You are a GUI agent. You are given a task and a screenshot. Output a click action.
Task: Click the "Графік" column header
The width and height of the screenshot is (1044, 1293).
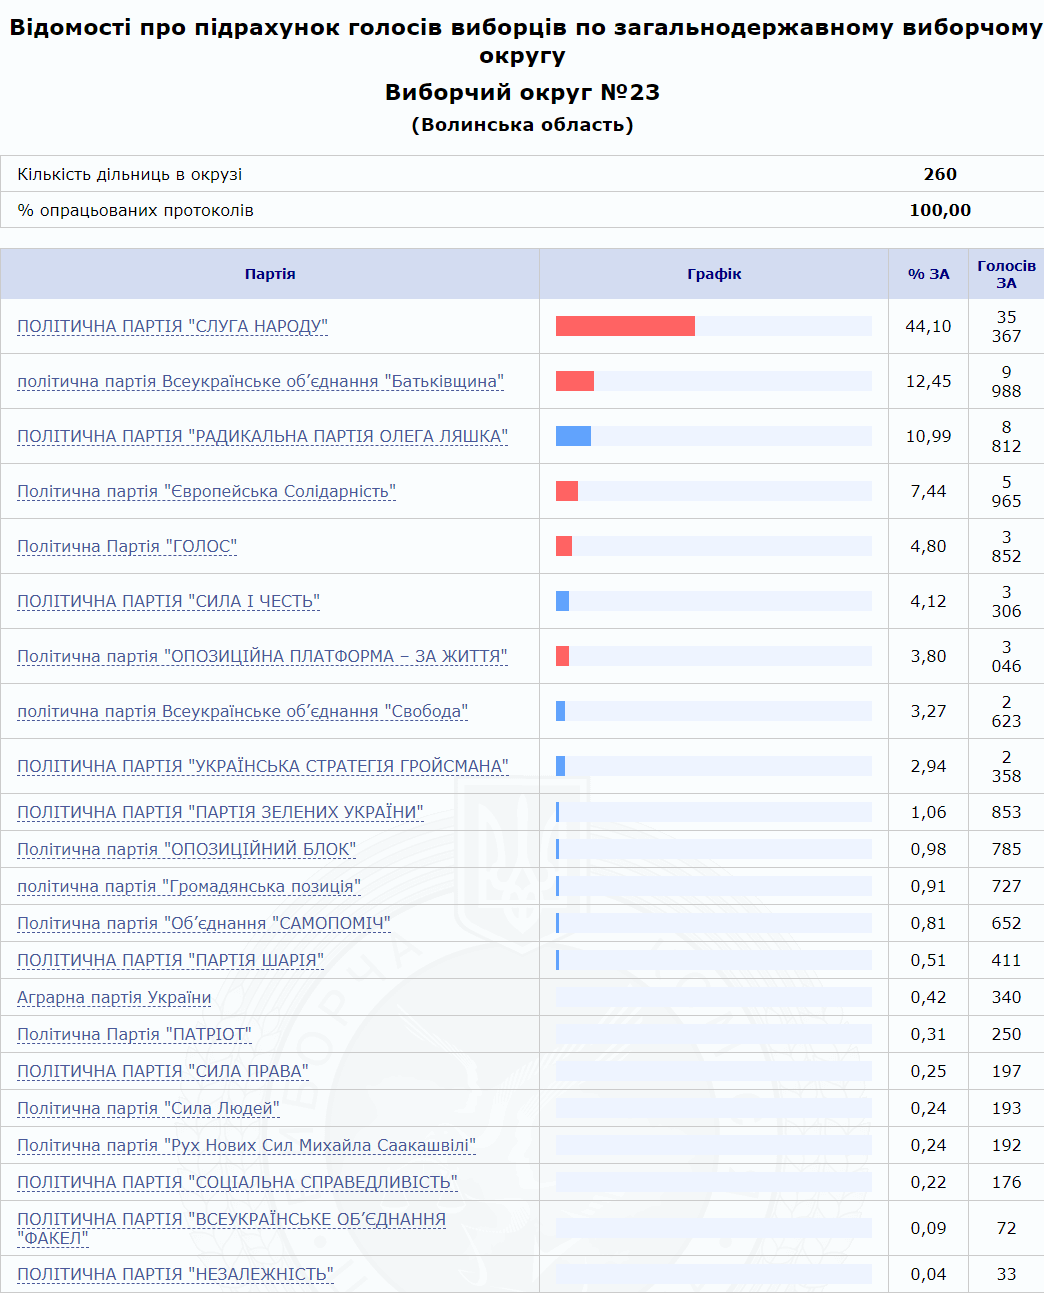coord(714,274)
